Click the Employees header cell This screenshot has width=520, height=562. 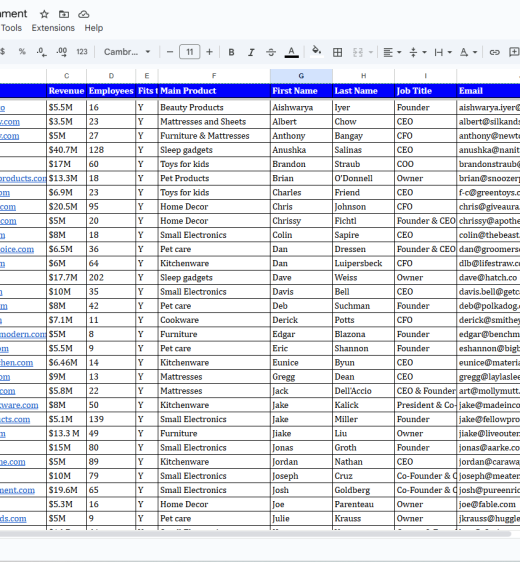point(111,91)
